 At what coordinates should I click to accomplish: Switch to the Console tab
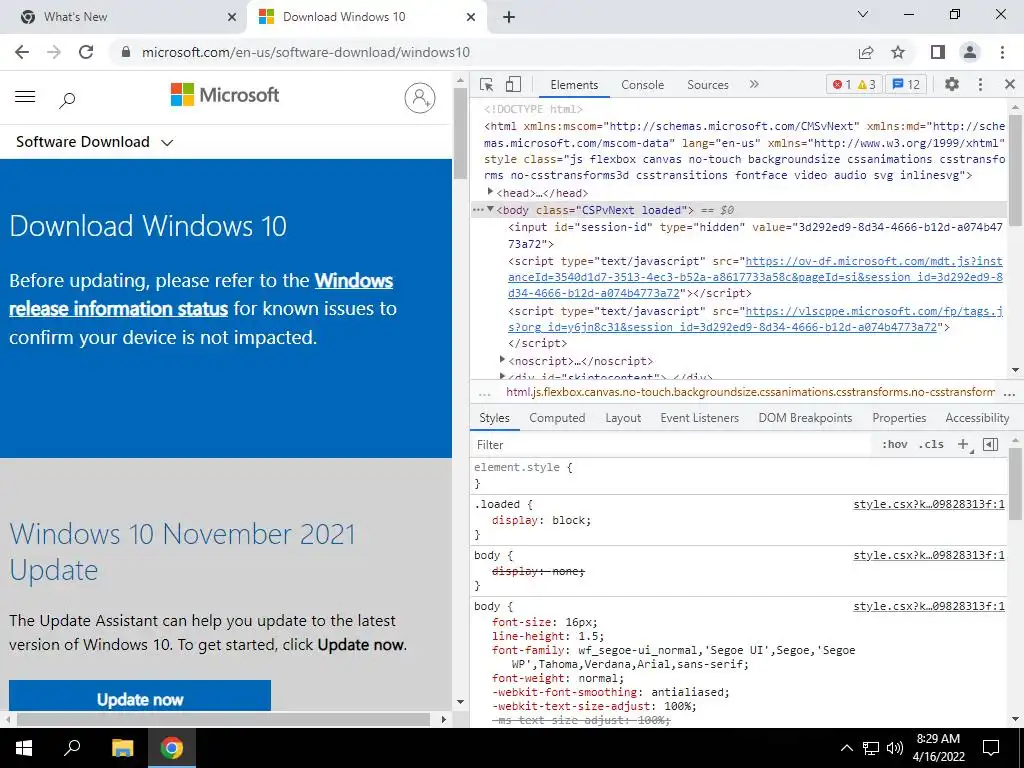pyautogui.click(x=643, y=85)
